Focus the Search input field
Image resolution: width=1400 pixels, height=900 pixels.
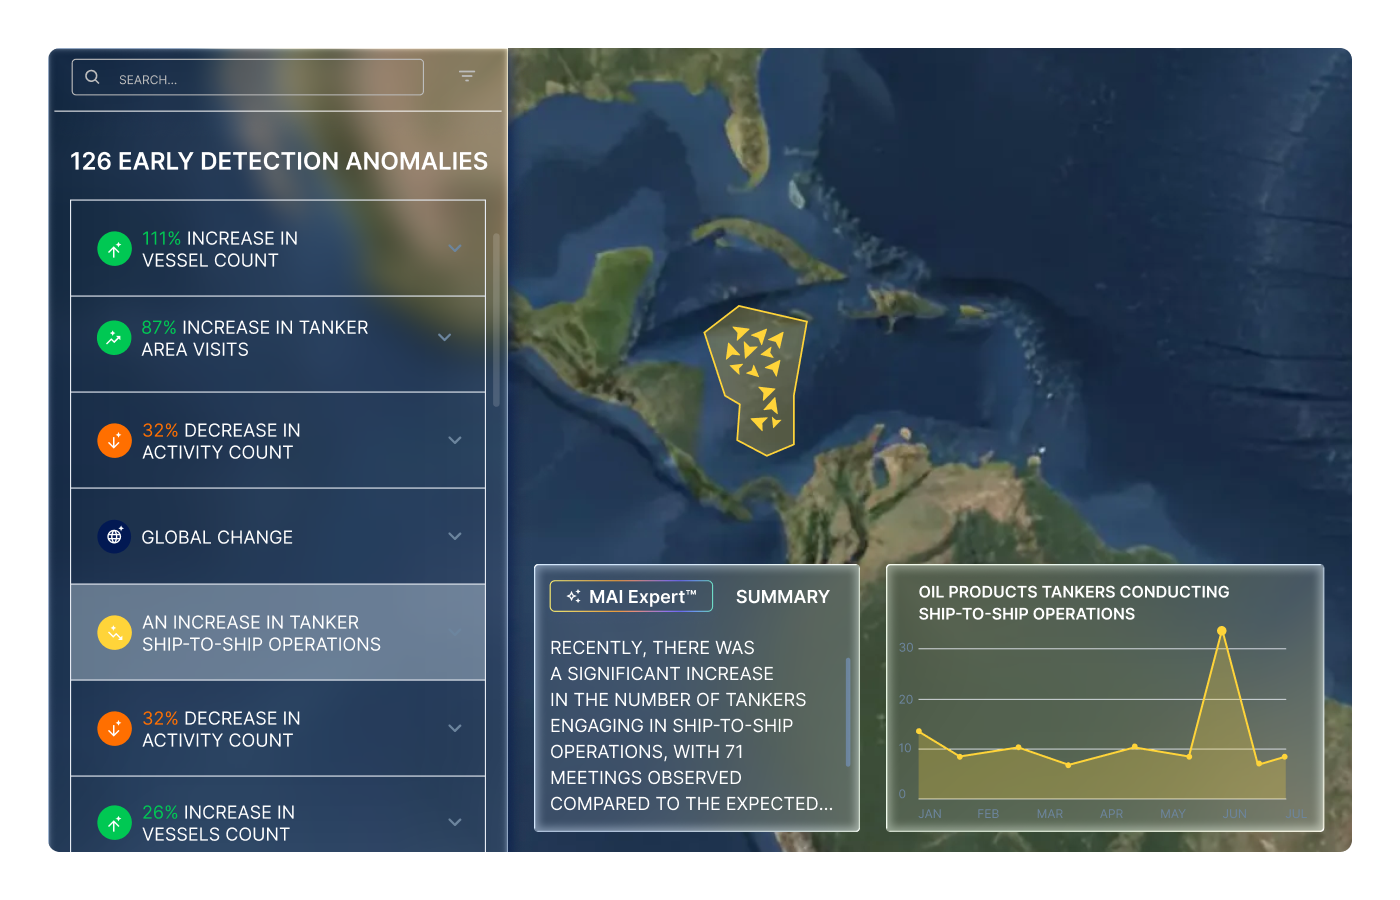247,77
